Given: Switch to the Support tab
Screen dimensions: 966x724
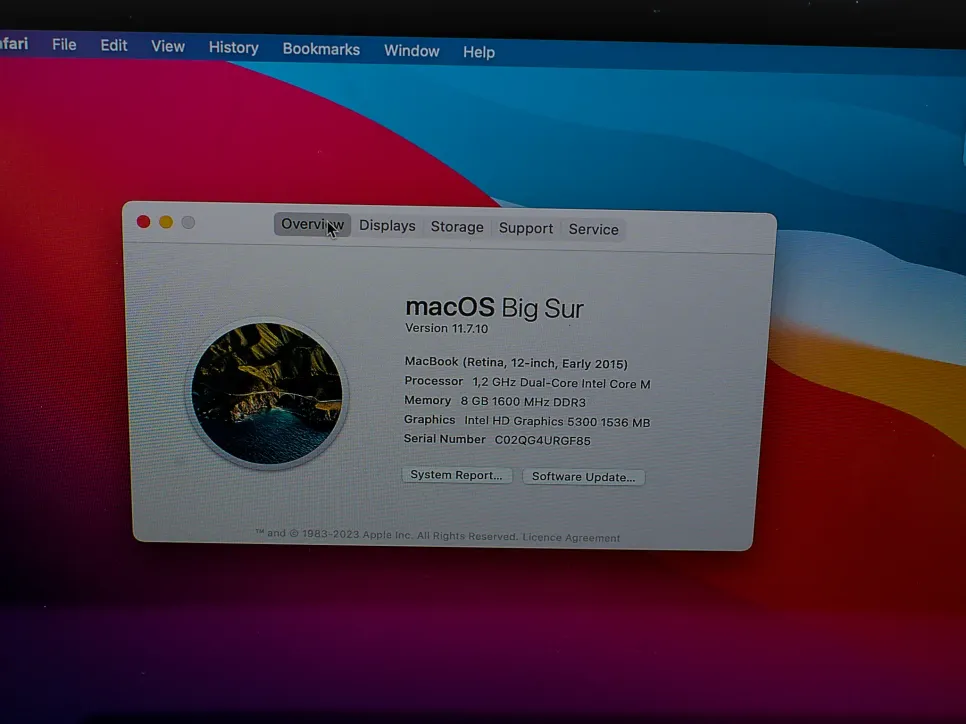Looking at the screenshot, I should pos(526,228).
